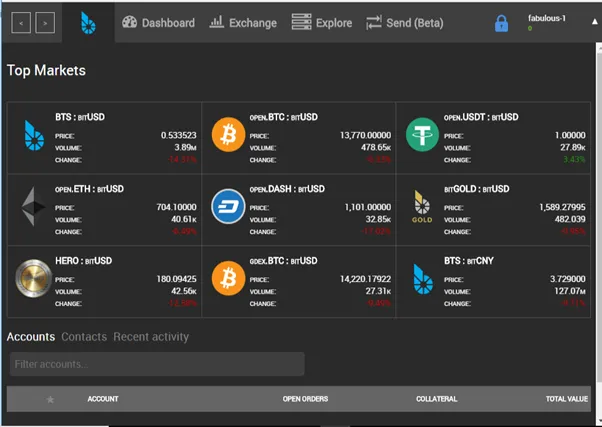Sort by the ACCOUNT column header
602x427 pixels.
[x=103, y=399]
